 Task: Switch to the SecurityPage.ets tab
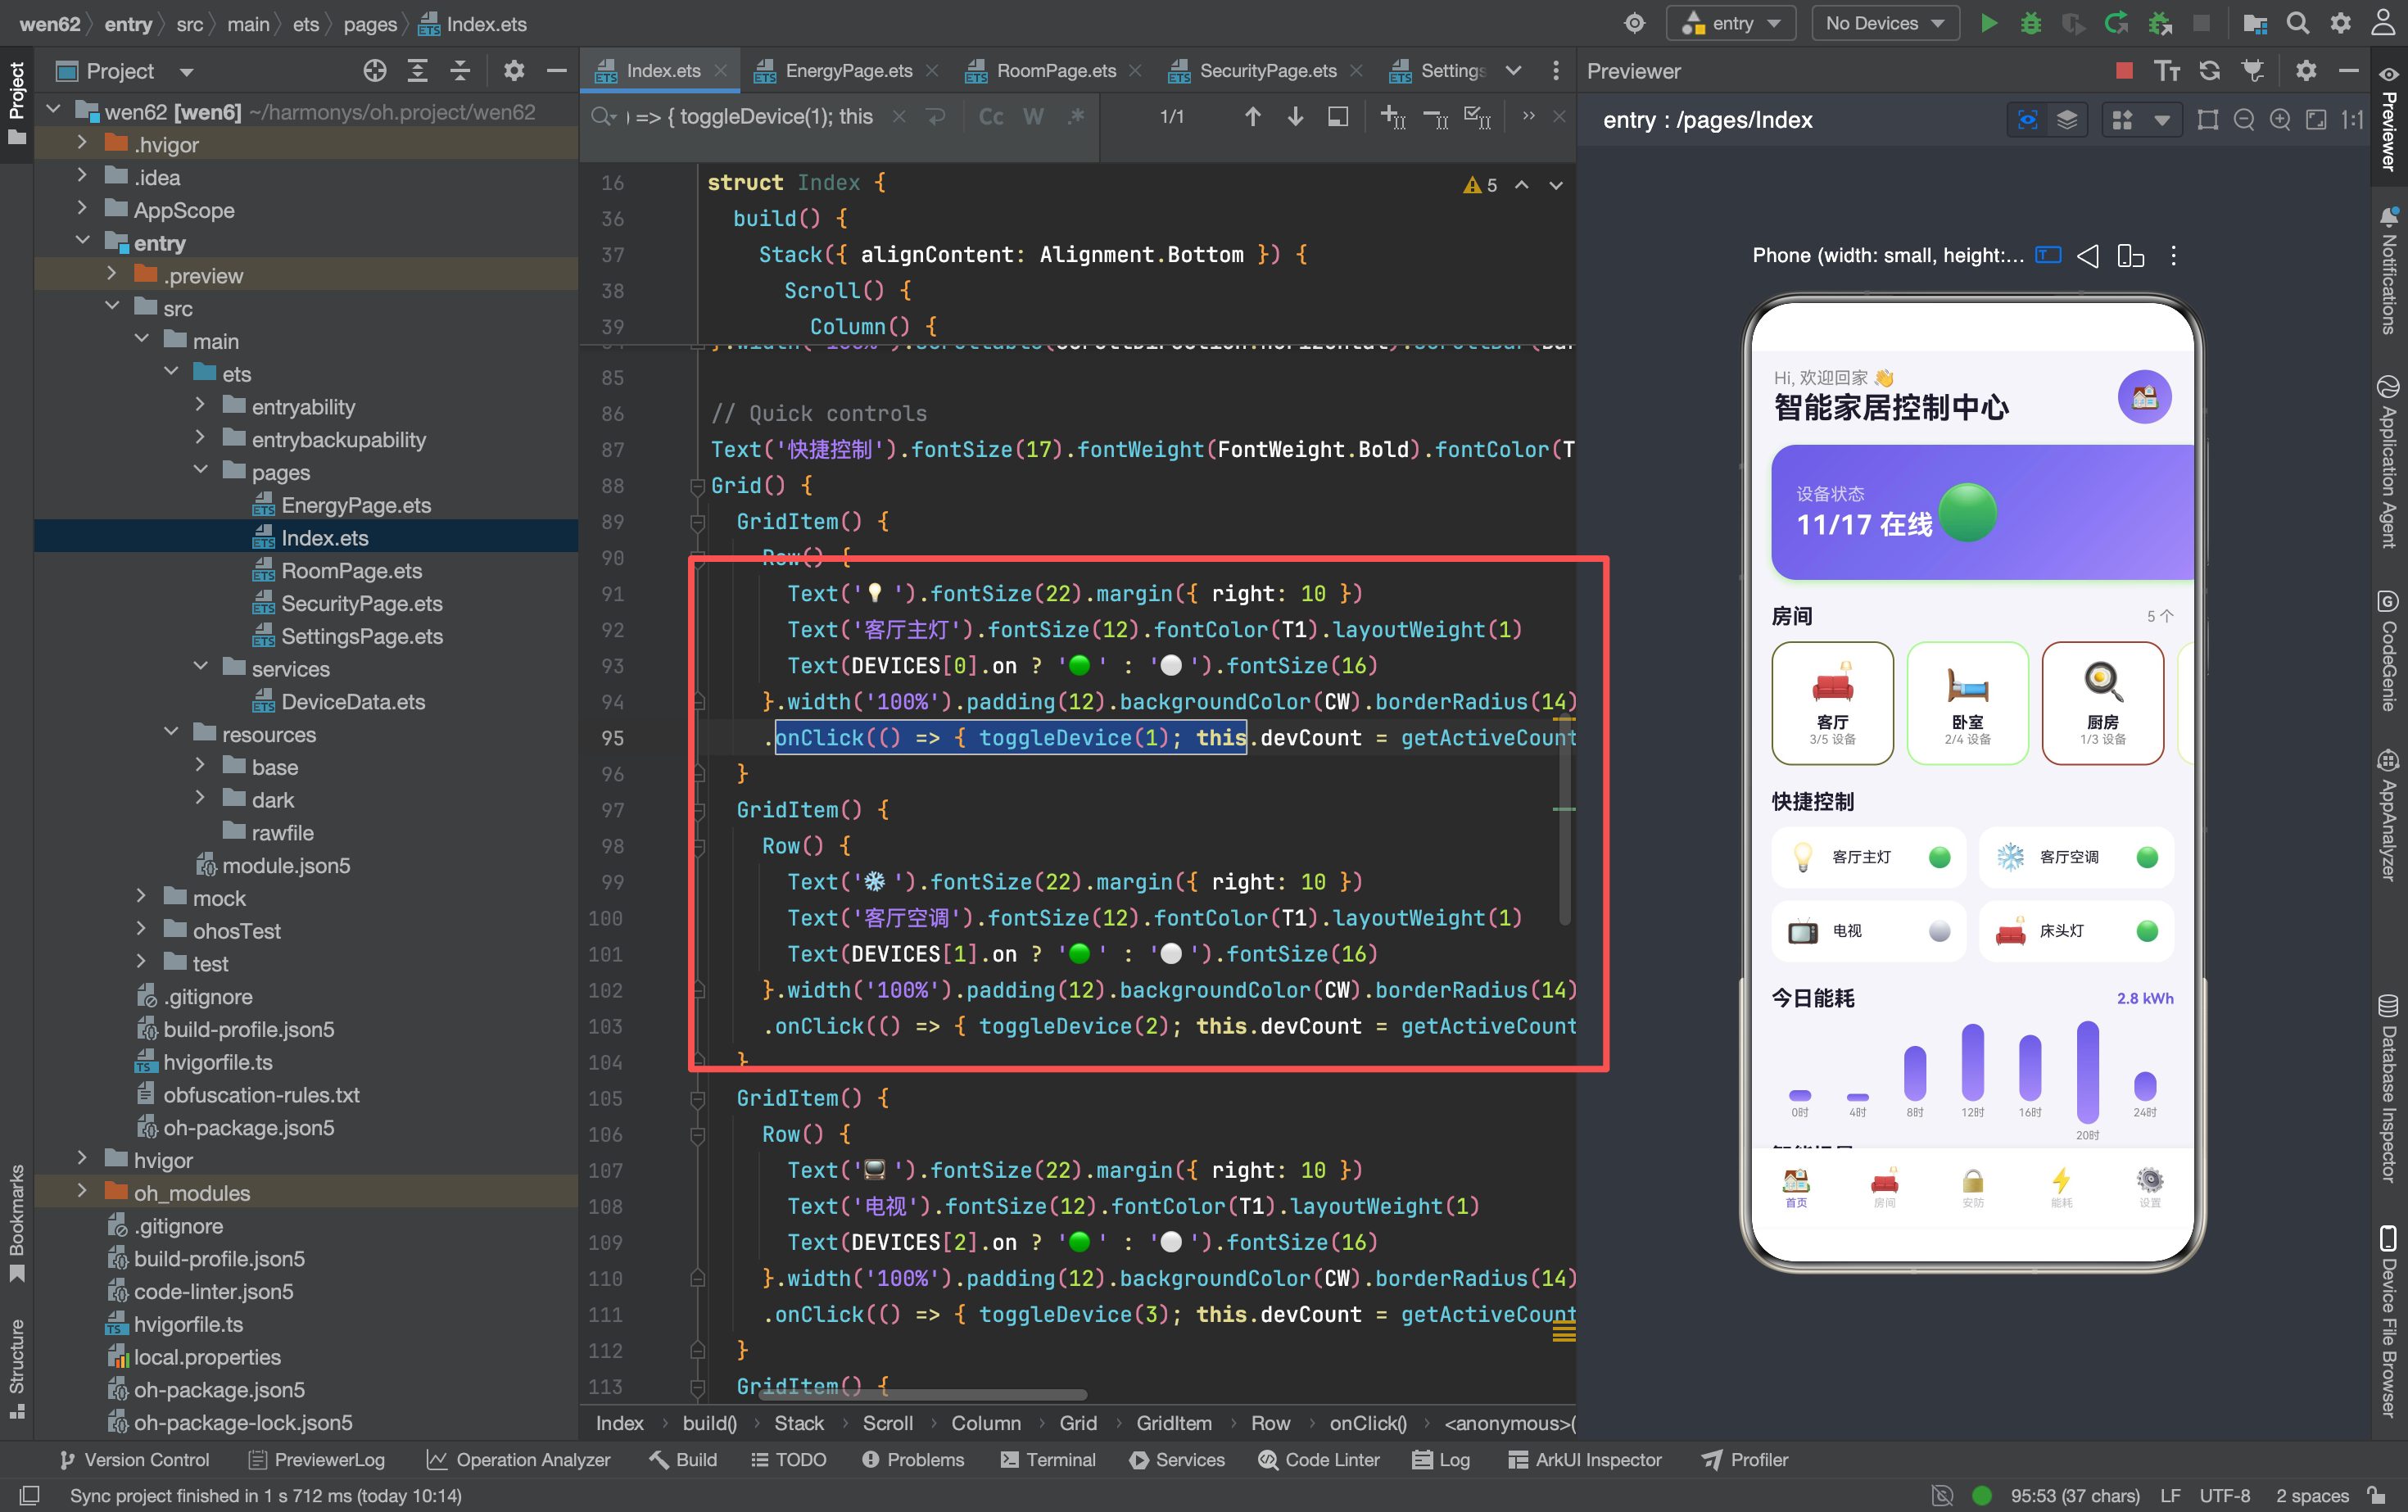click(1267, 71)
